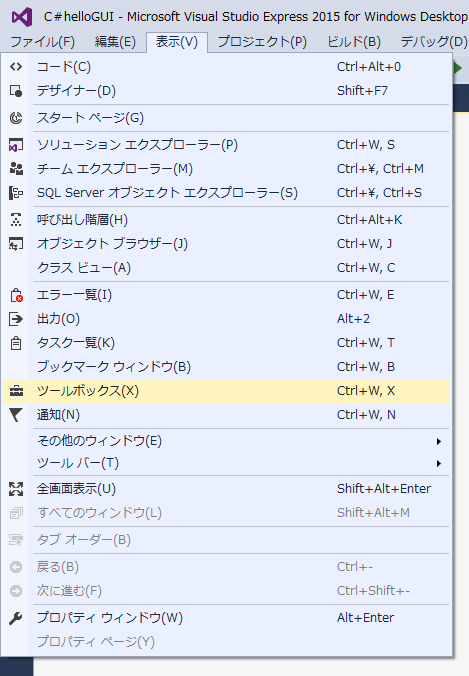Select クラス ビュー(A) menu entry

pos(226,268)
